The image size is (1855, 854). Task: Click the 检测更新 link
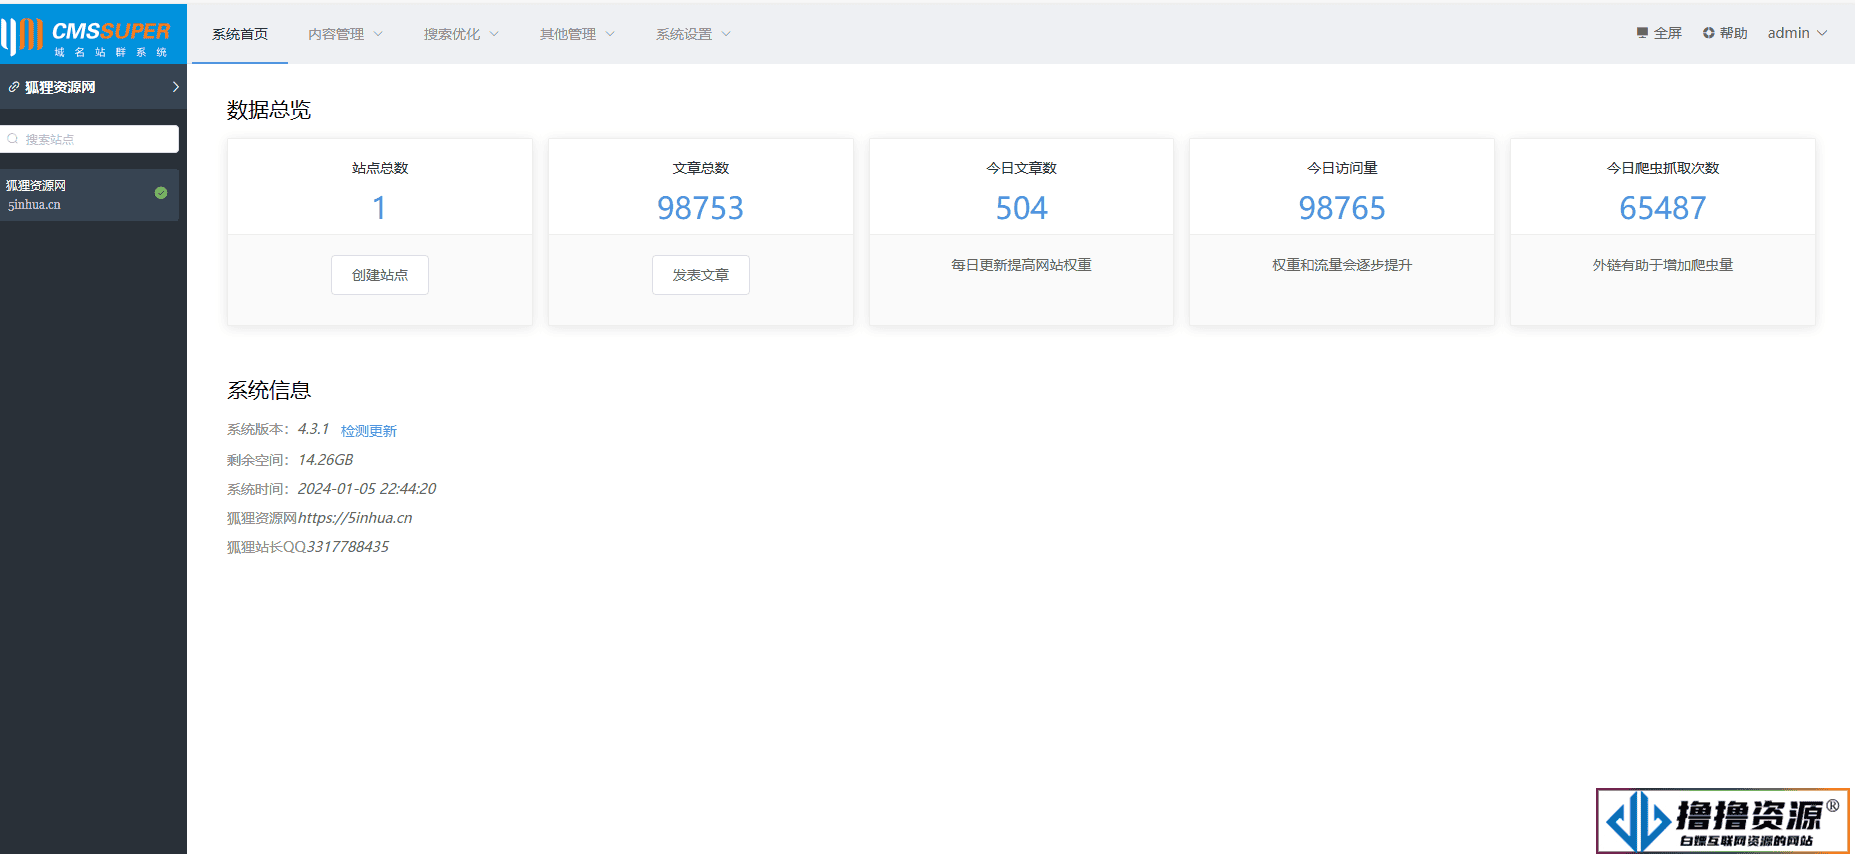point(369,431)
